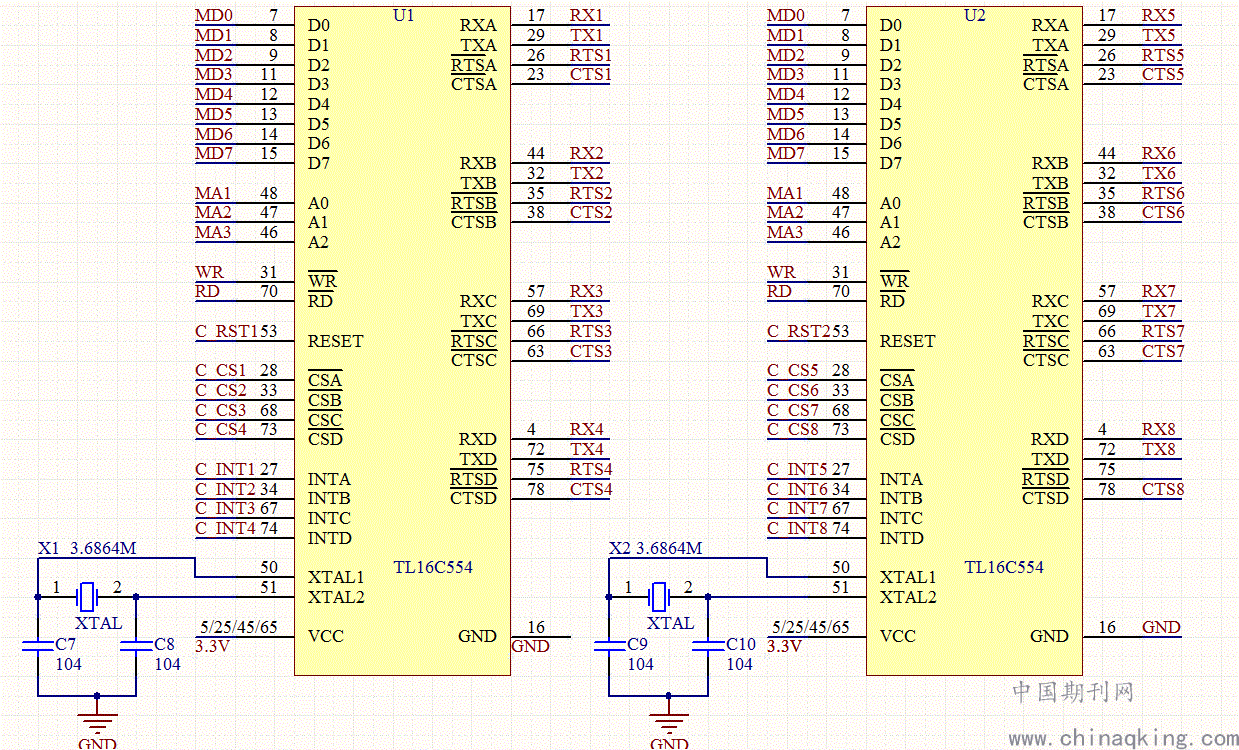
Task: Click the X1 3.6864M crystal label
Action: click(x=87, y=548)
